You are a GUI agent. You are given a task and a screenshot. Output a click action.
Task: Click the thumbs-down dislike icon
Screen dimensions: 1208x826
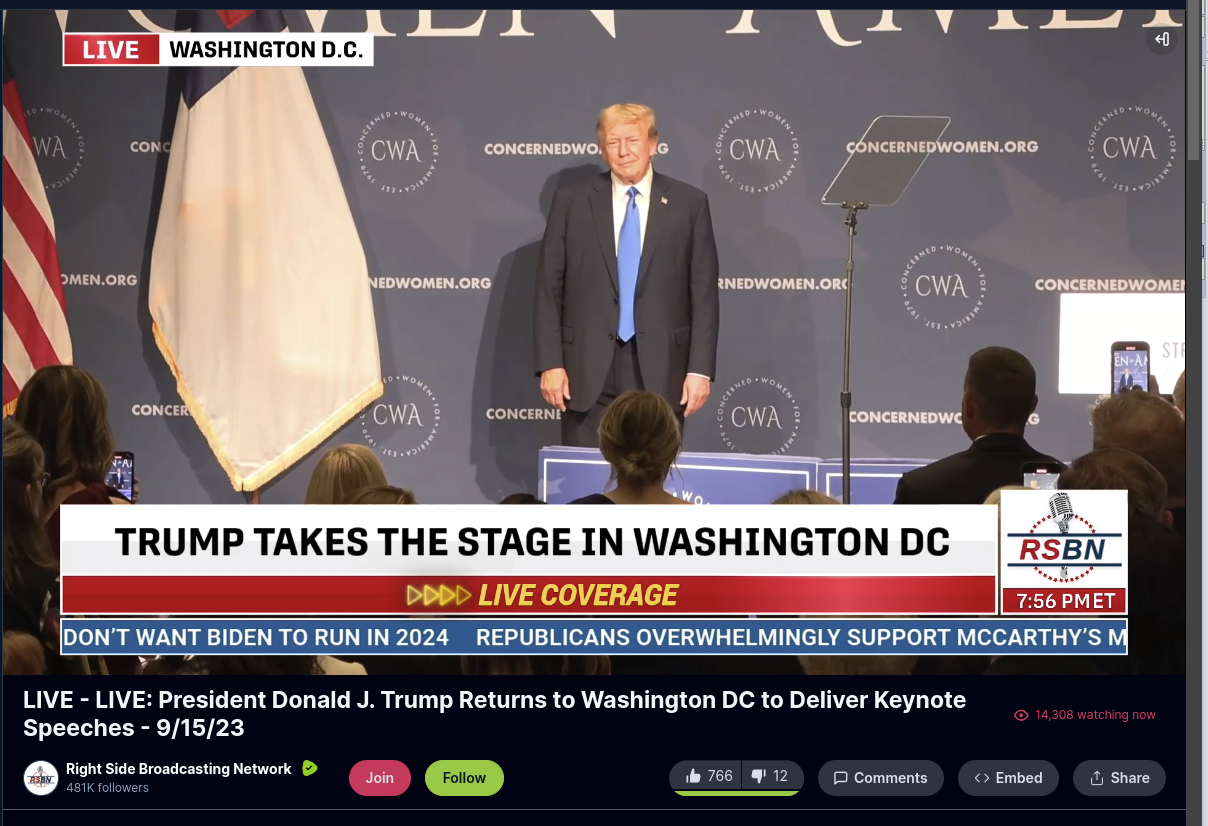(x=759, y=776)
